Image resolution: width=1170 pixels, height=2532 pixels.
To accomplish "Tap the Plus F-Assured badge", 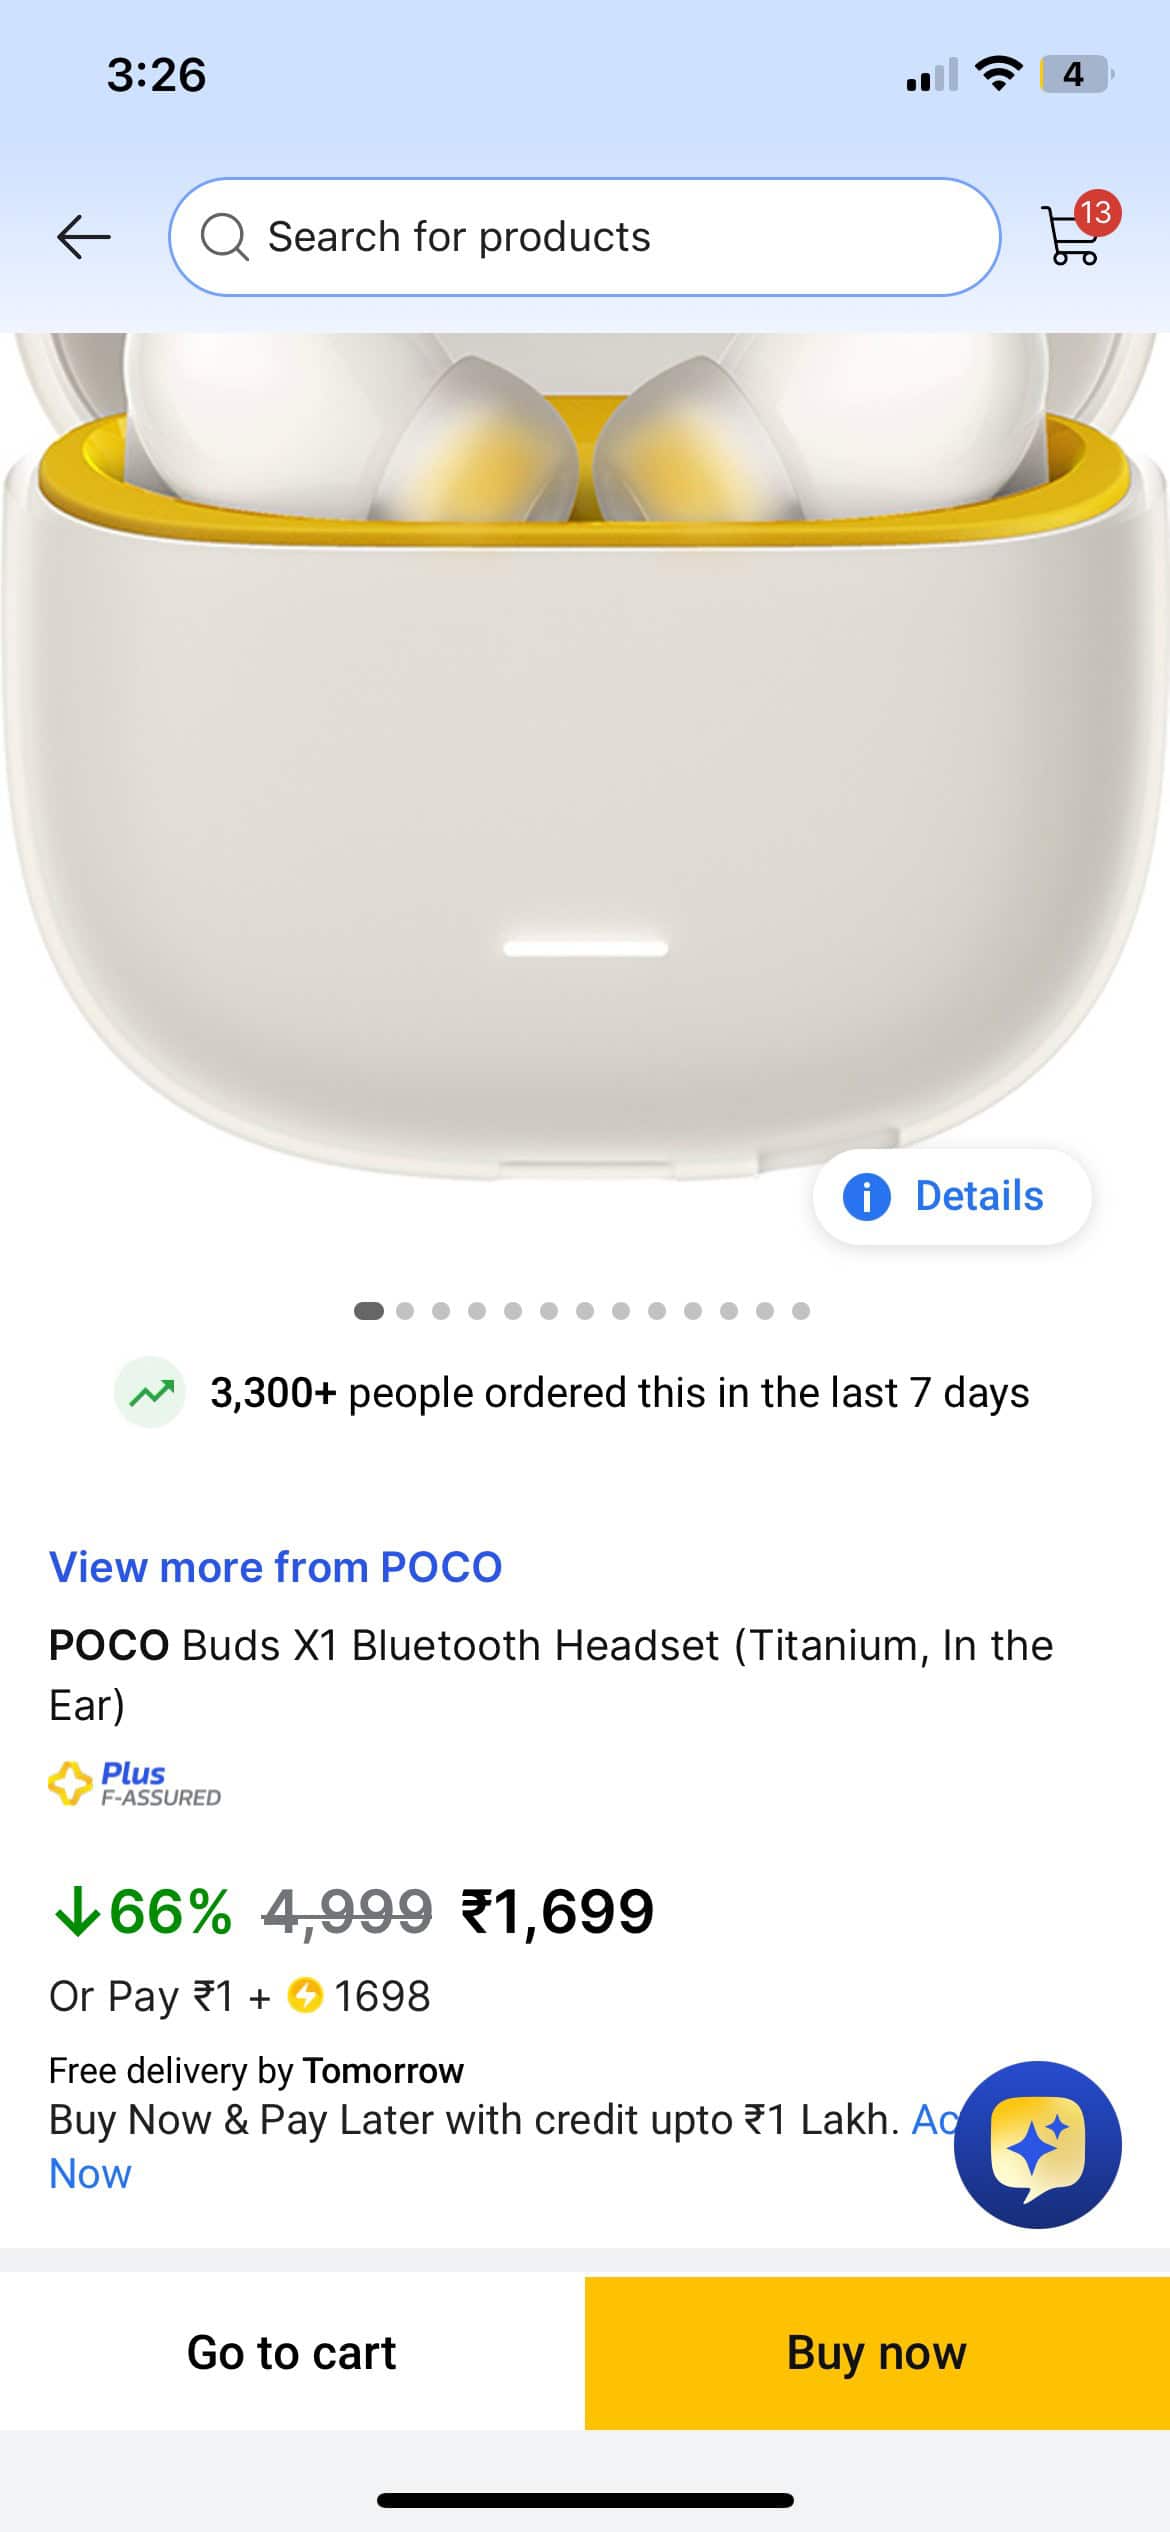I will point(135,1784).
